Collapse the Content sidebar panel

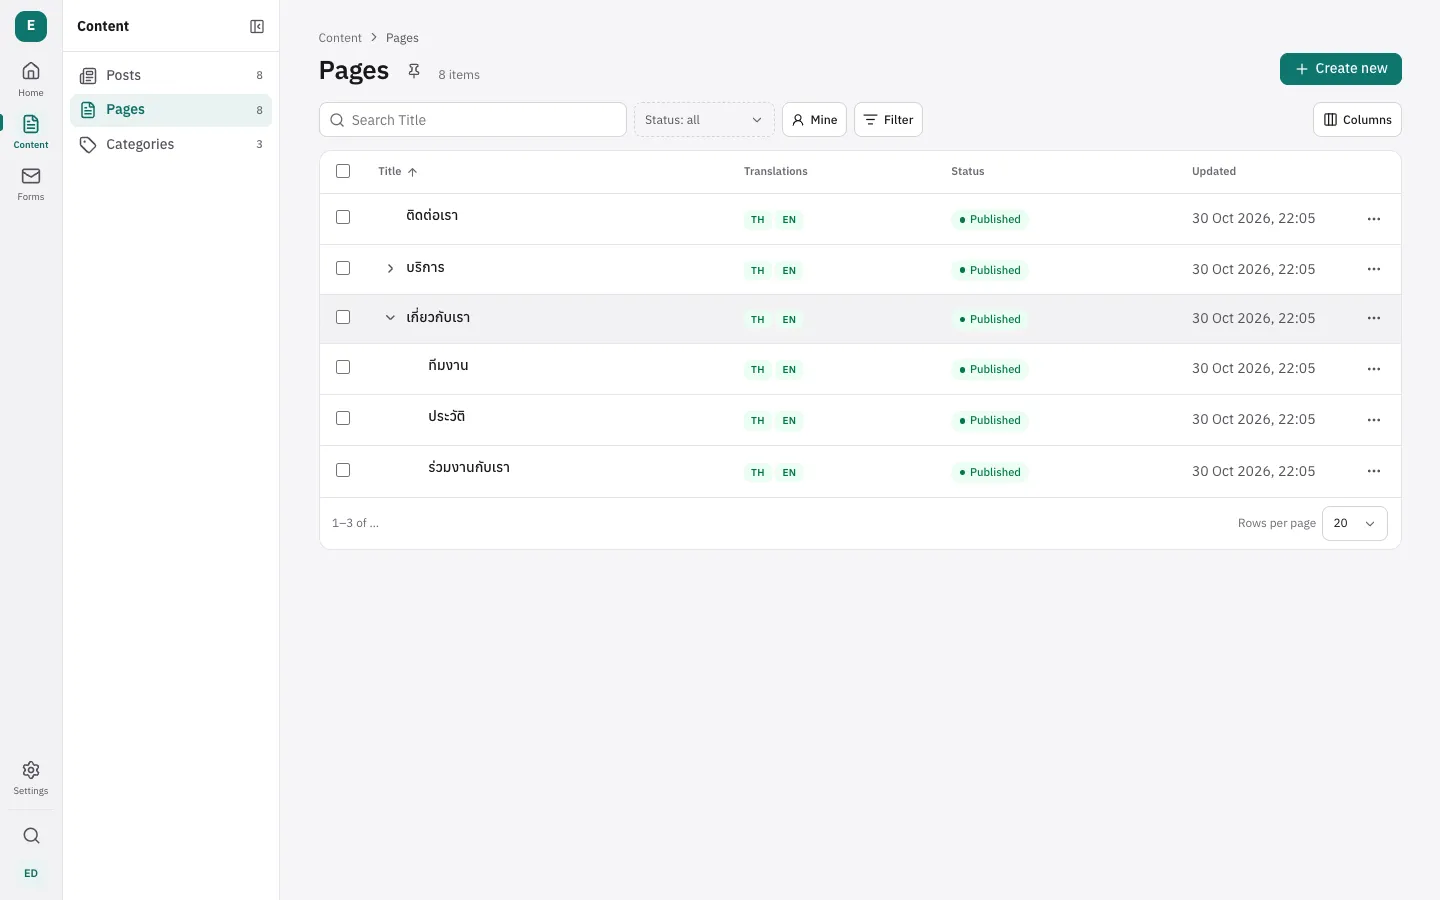pyautogui.click(x=257, y=27)
